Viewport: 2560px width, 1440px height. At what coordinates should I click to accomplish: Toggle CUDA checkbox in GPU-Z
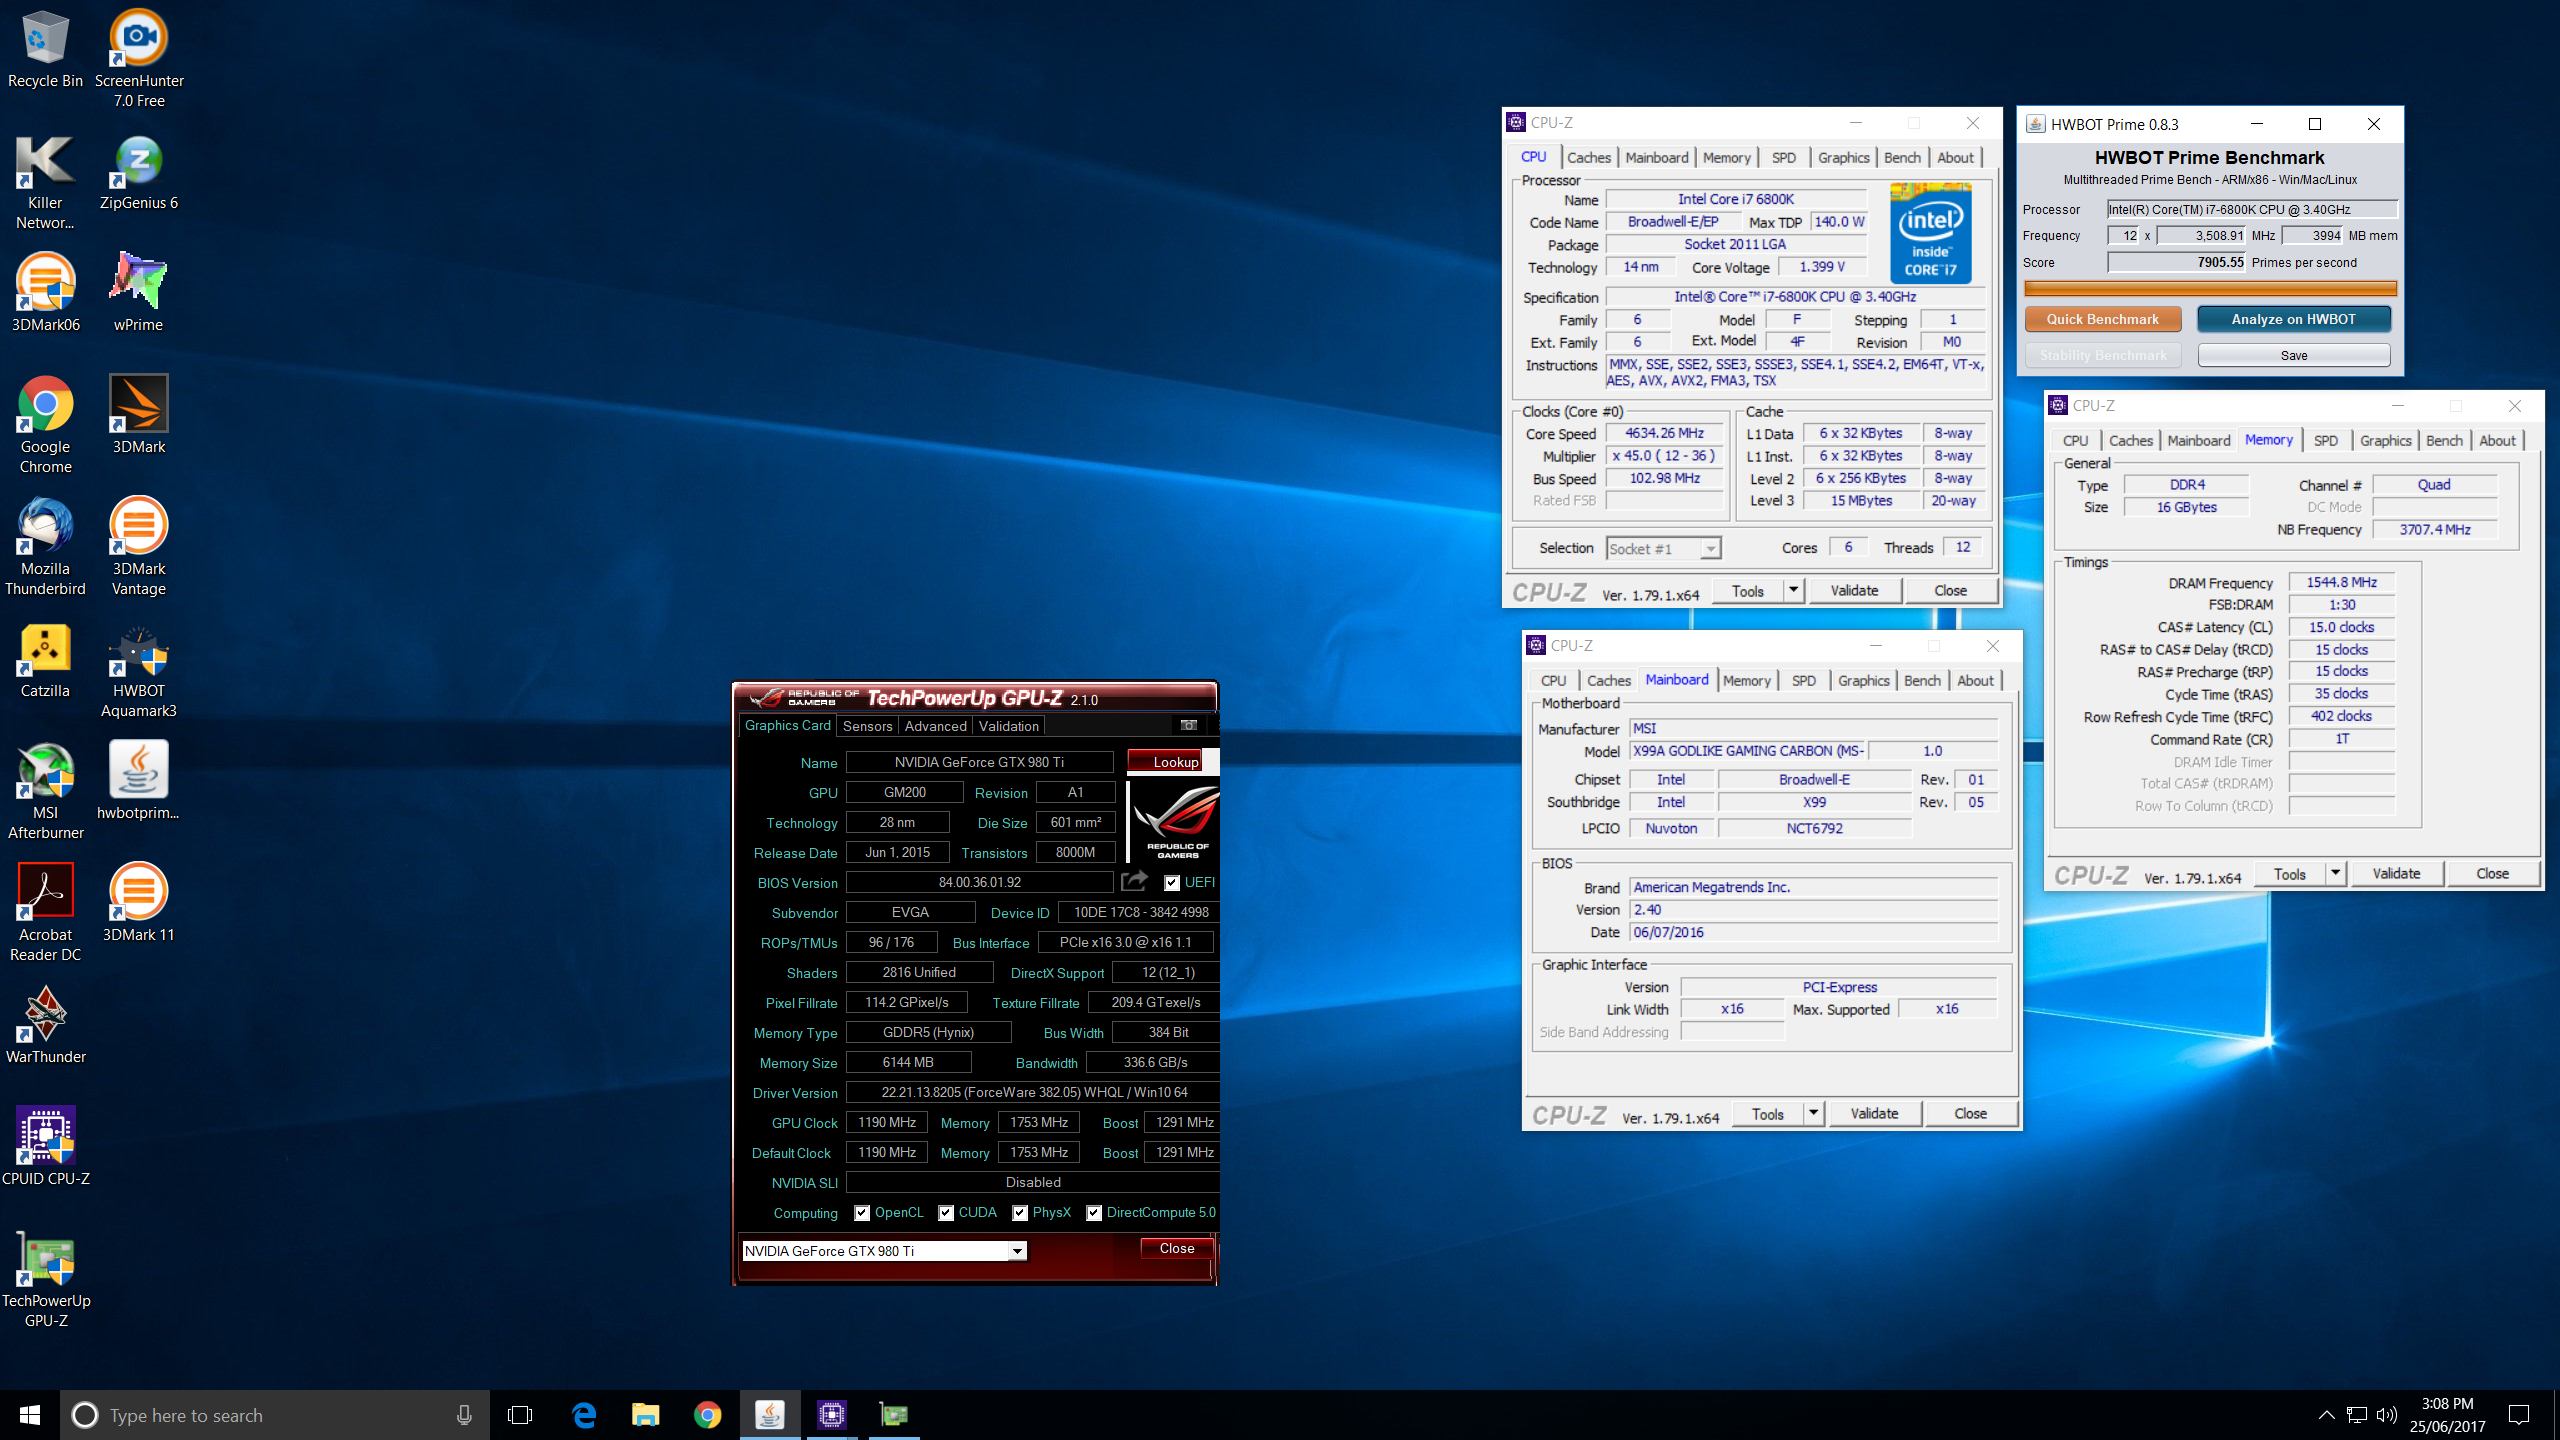(x=946, y=1213)
